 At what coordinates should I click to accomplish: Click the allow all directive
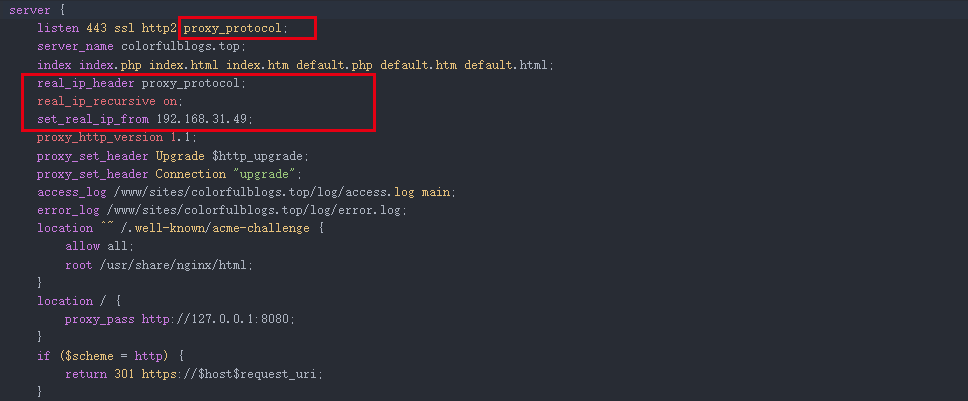pyautogui.click(x=99, y=246)
